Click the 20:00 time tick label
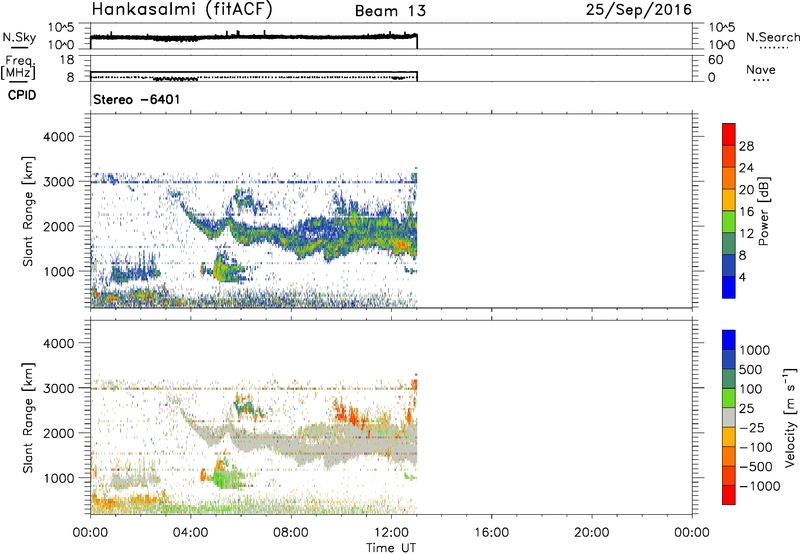The width and height of the screenshot is (800, 554). point(591,533)
